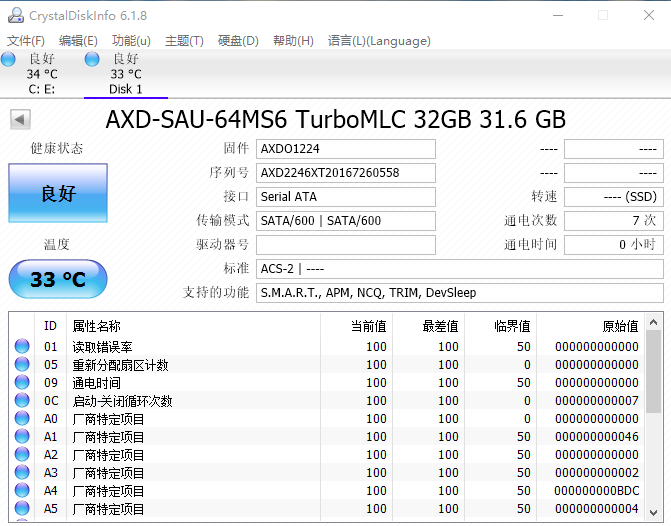Click raw value 000000000002
The image size is (671, 526).
(x=597, y=473)
